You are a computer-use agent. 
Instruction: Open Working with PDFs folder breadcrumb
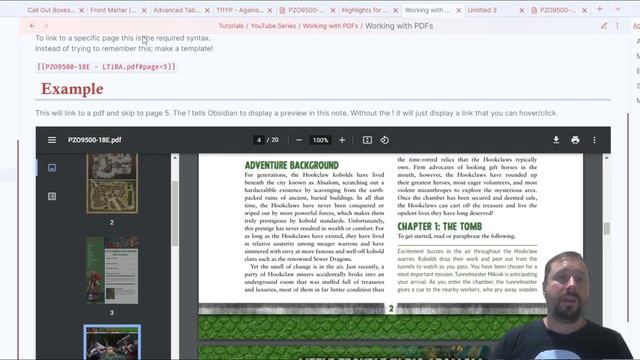tap(330, 26)
